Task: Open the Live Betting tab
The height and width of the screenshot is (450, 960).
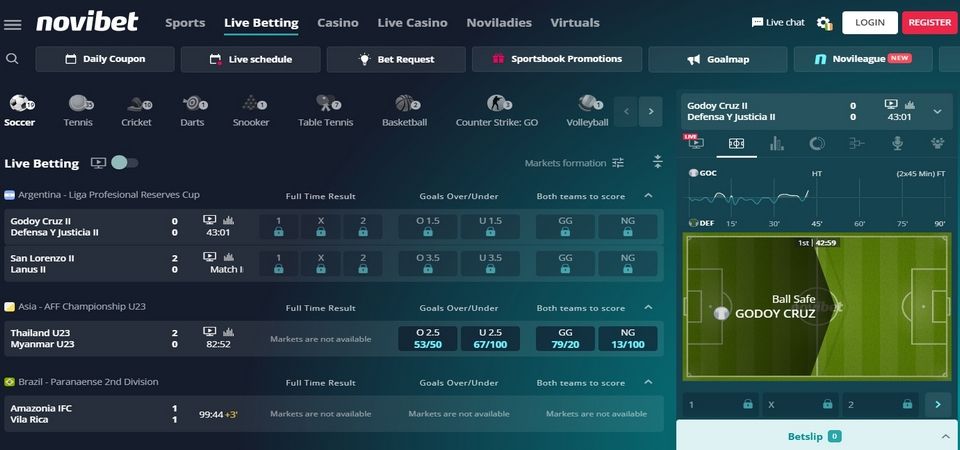Action: (261, 23)
